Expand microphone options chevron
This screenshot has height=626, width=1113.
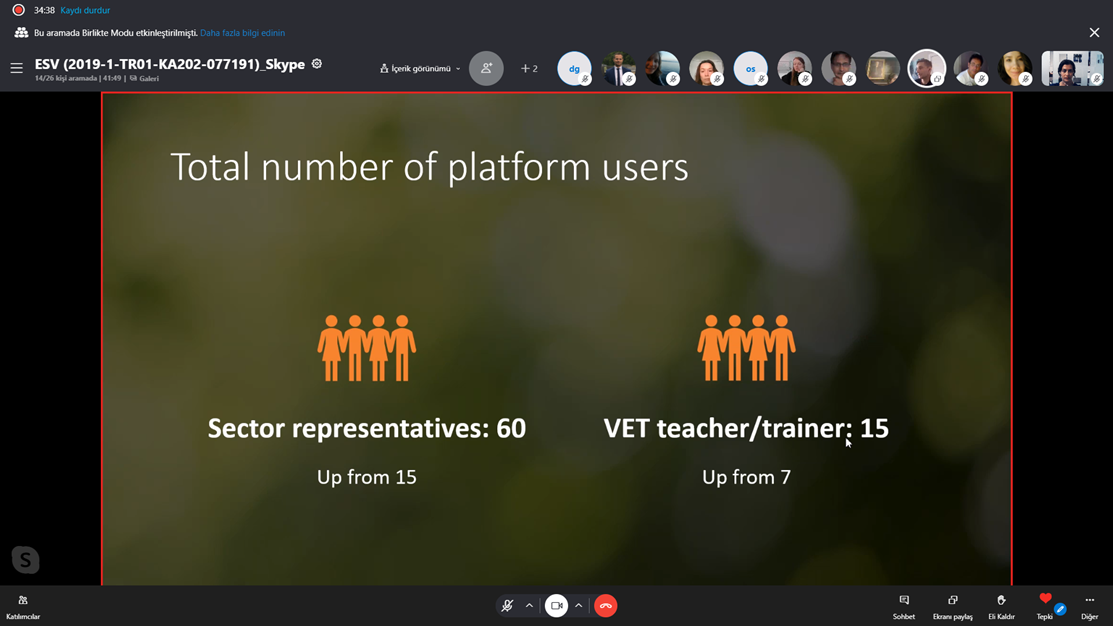pos(529,606)
